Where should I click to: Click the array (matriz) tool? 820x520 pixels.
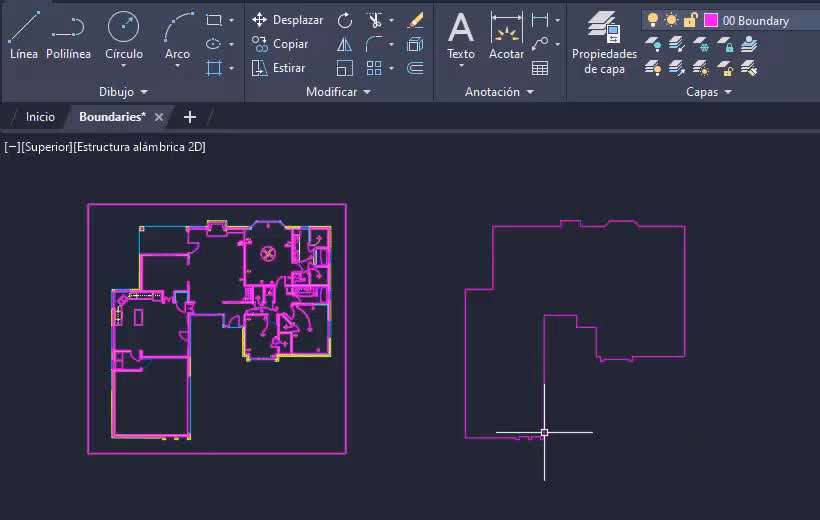tap(374, 68)
